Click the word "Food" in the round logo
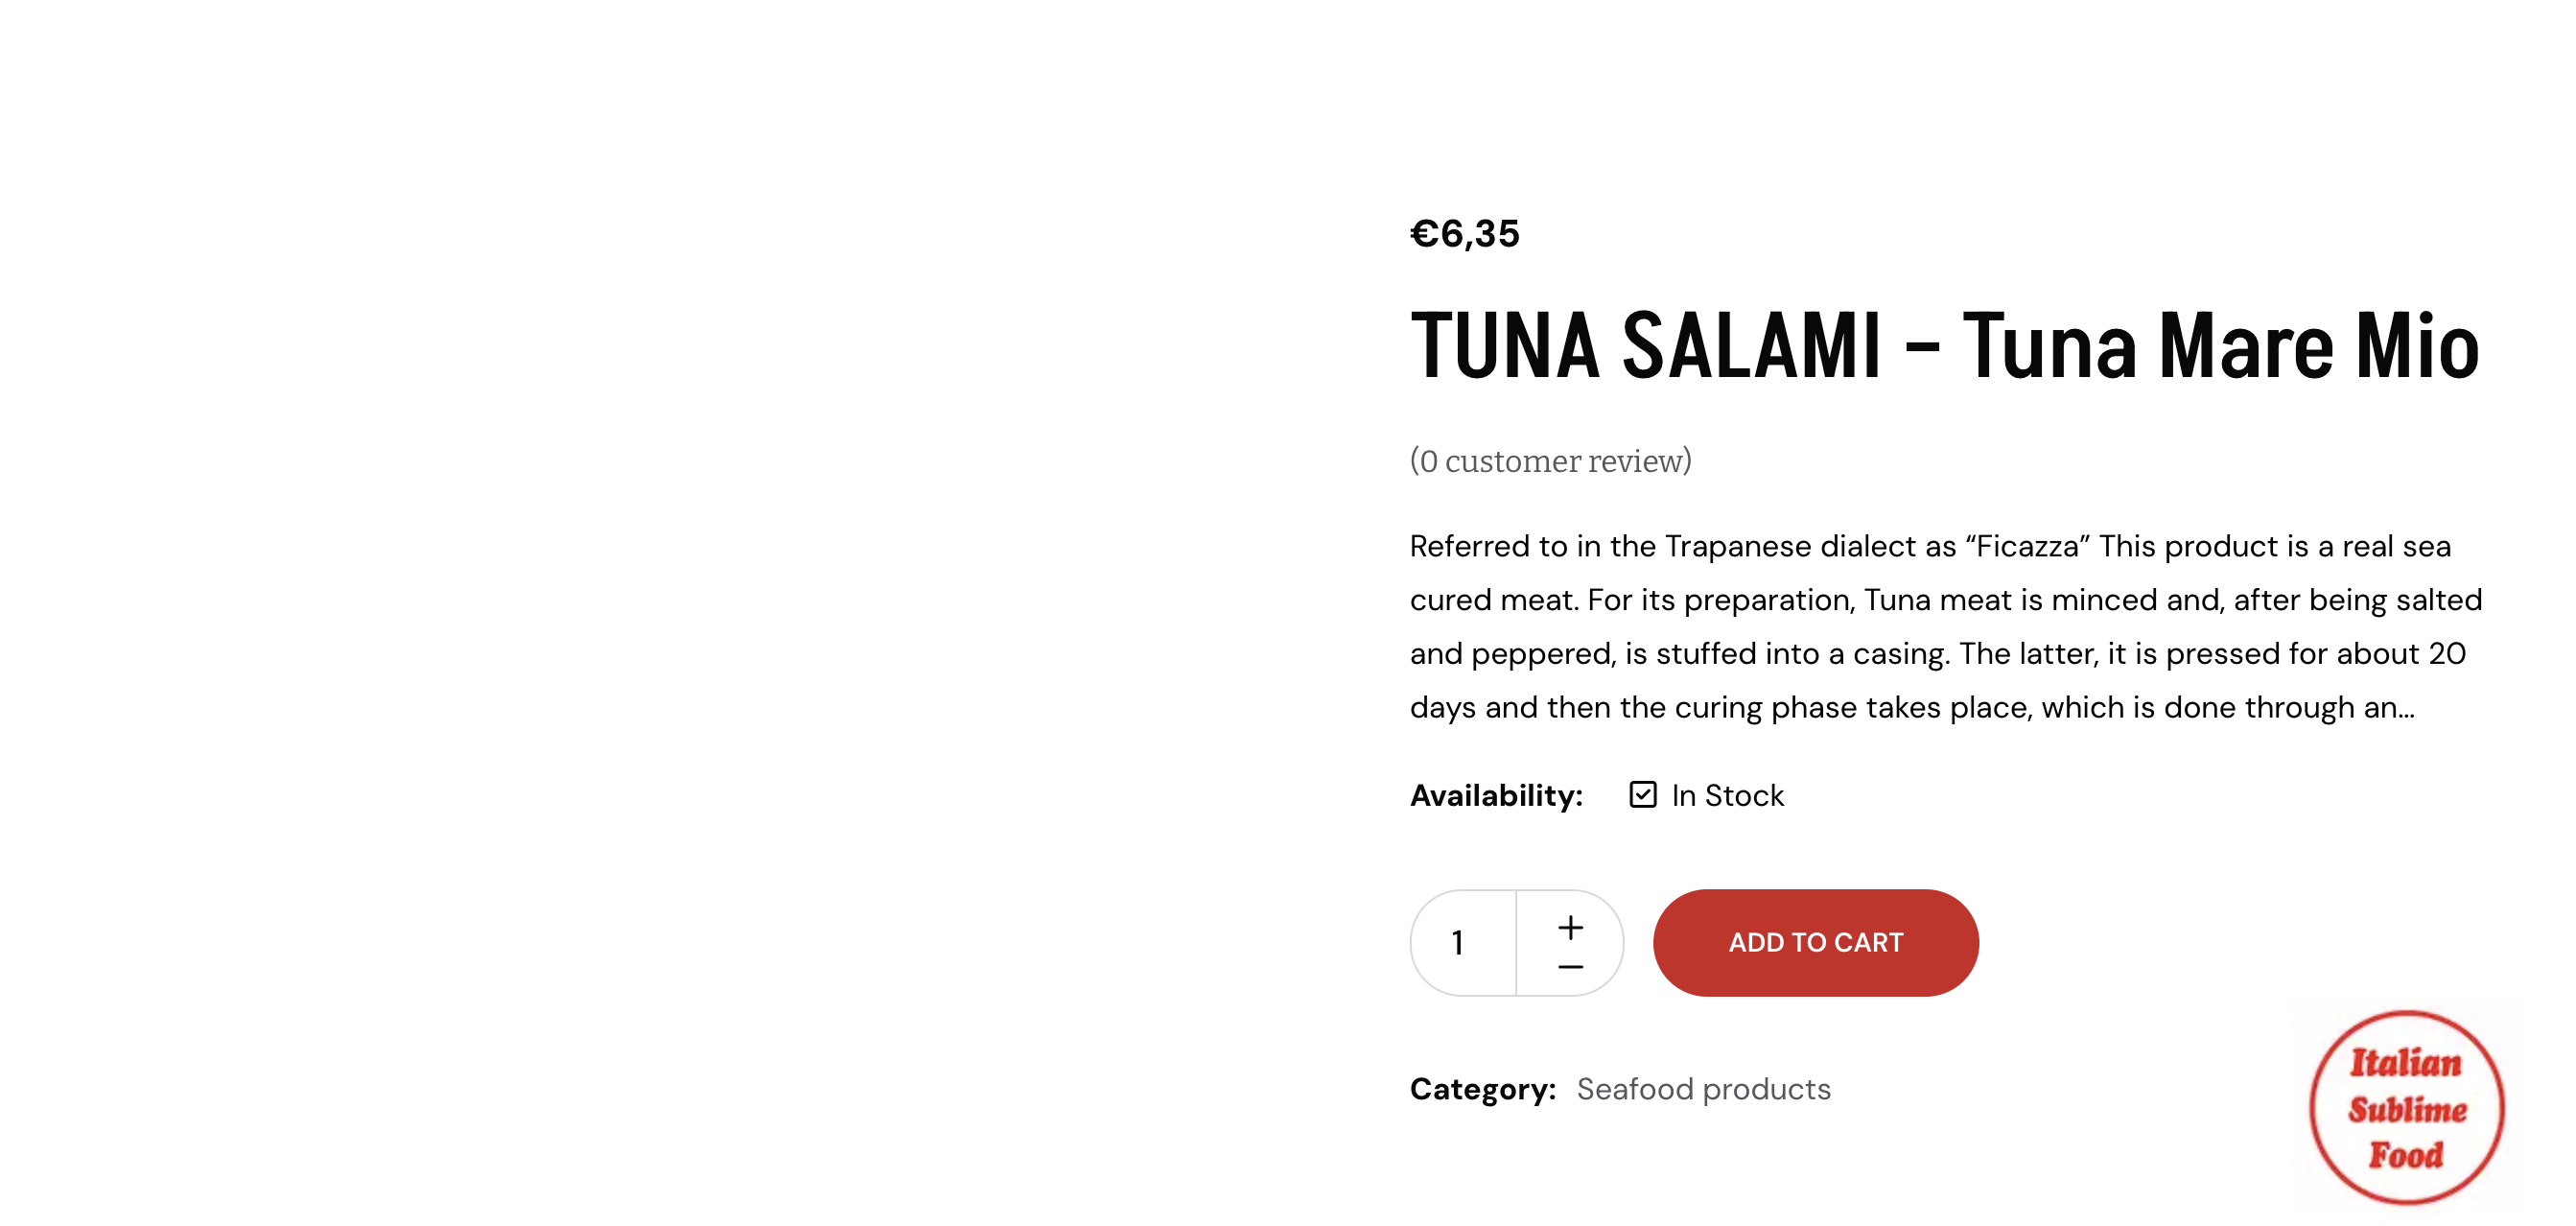The height and width of the screenshot is (1226, 2576). tap(2406, 1155)
